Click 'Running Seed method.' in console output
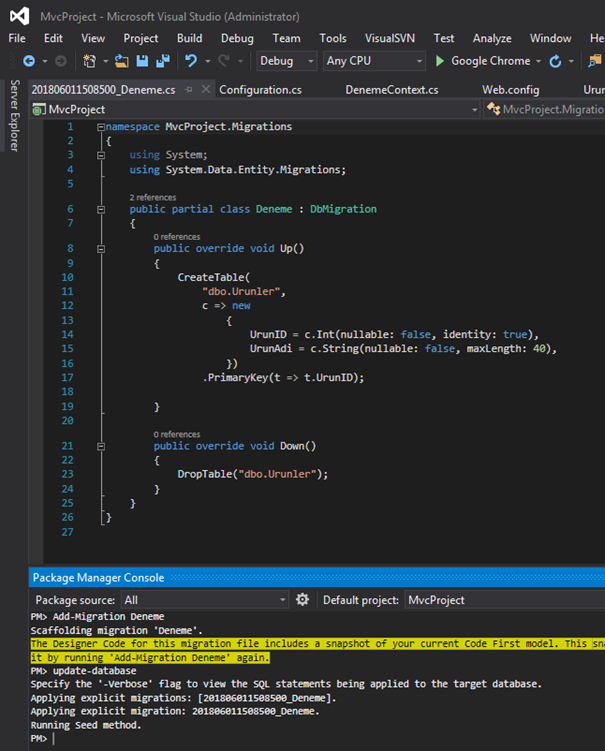The width and height of the screenshot is (605, 751). point(86,725)
